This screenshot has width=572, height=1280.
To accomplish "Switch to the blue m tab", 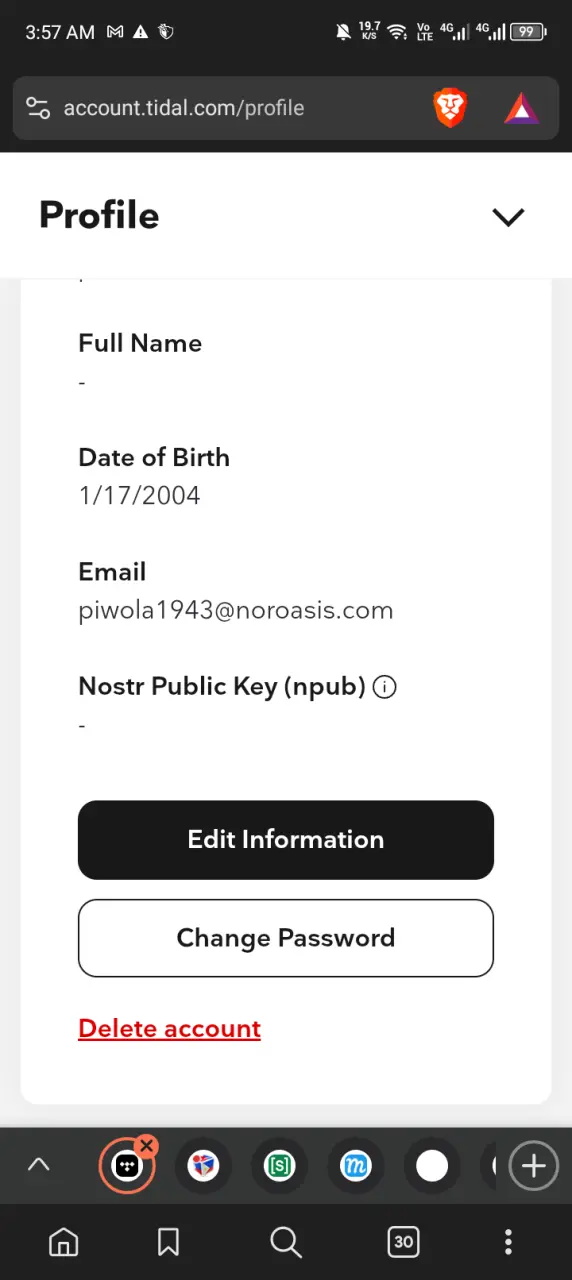I will [356, 1166].
